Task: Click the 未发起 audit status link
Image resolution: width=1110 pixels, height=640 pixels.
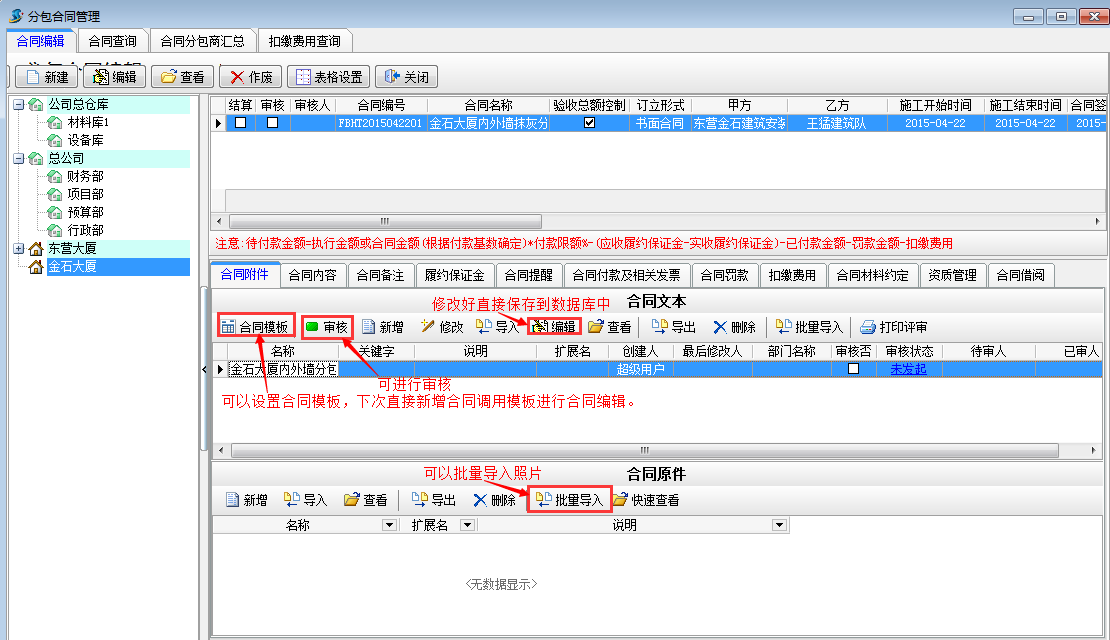Action: click(909, 369)
